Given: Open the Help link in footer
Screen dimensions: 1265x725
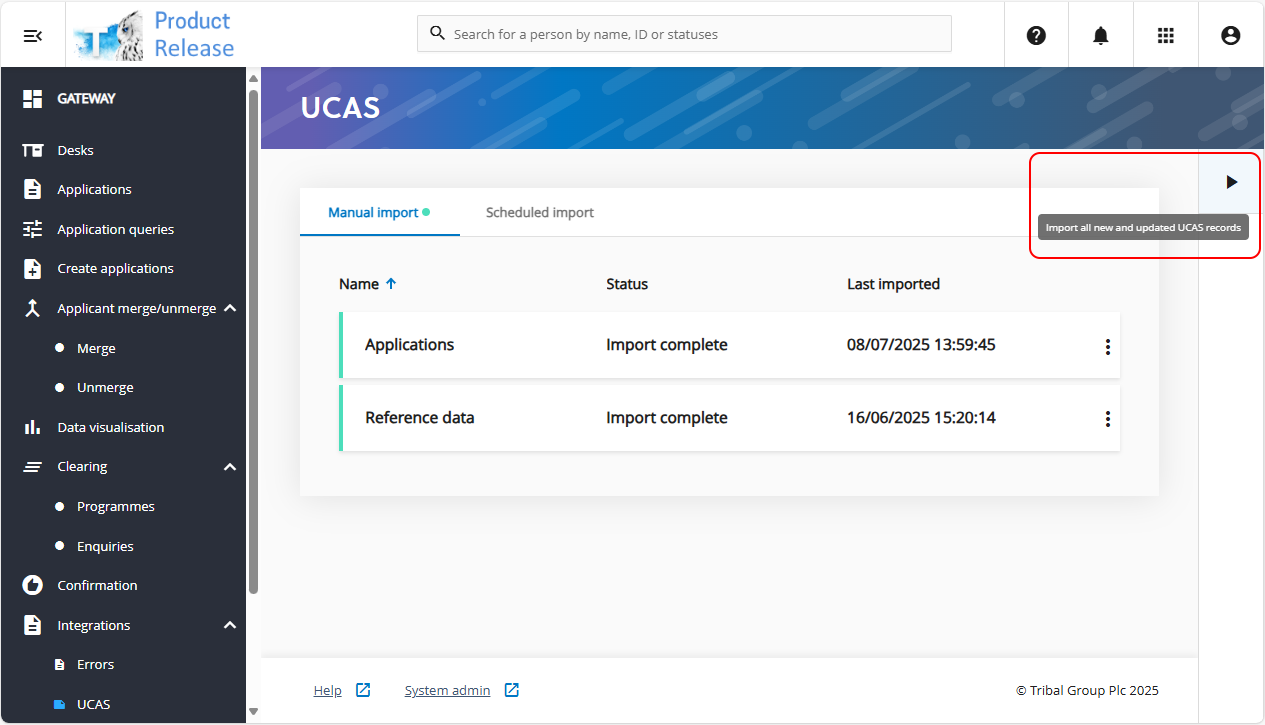Looking at the screenshot, I should [327, 690].
